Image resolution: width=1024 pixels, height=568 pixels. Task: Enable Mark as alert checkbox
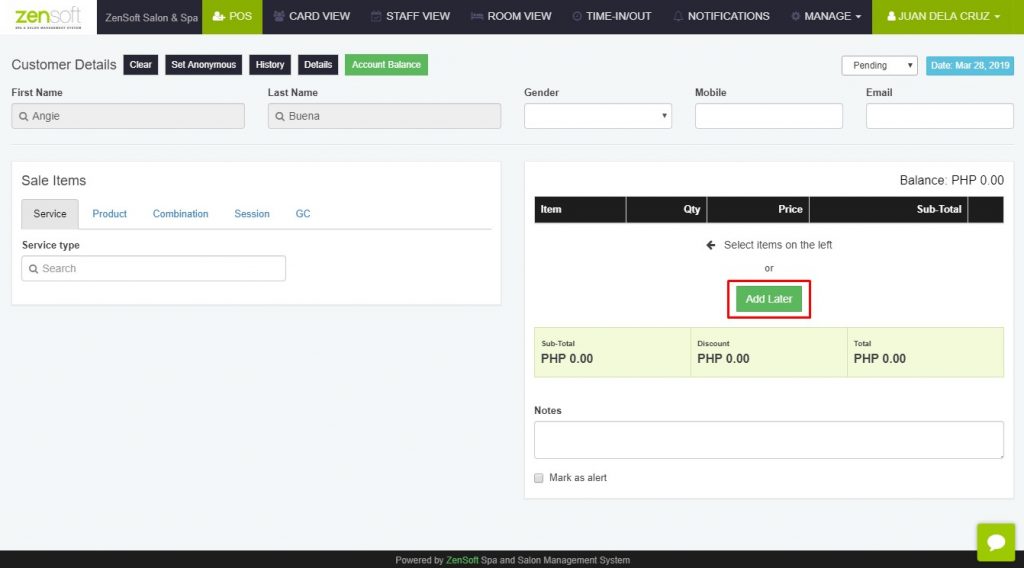[539, 478]
